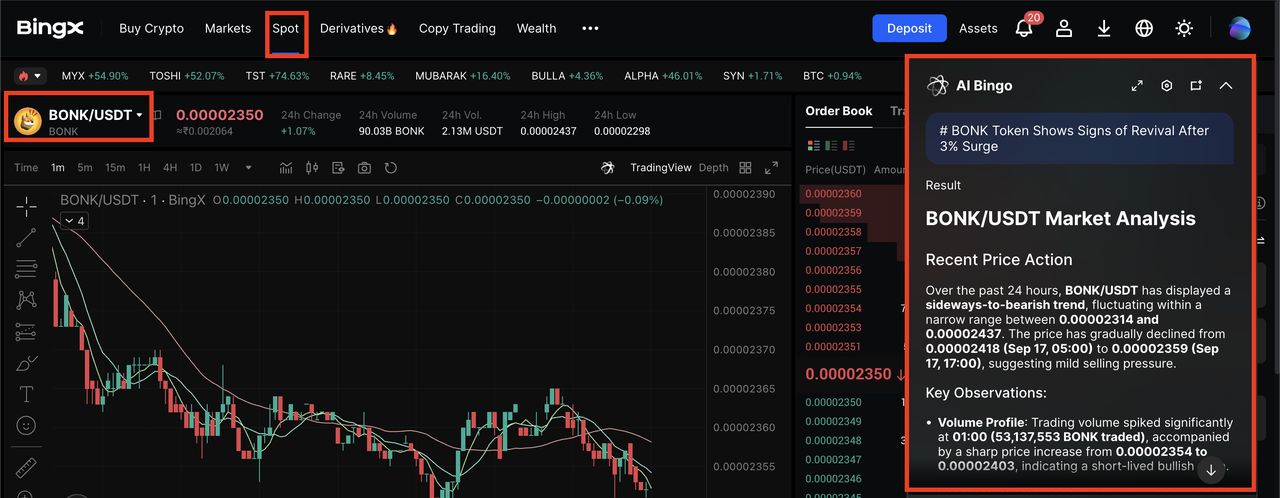This screenshot has height=498, width=1280.
Task: Open AI Bingo settings hexagon icon
Action: click(x=1166, y=86)
